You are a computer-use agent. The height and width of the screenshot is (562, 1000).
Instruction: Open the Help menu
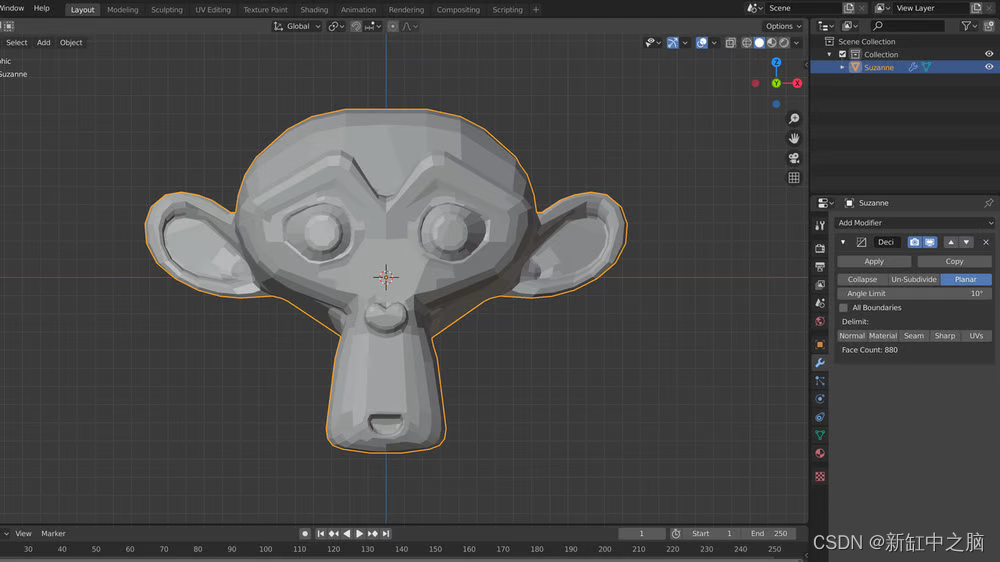click(x=42, y=8)
